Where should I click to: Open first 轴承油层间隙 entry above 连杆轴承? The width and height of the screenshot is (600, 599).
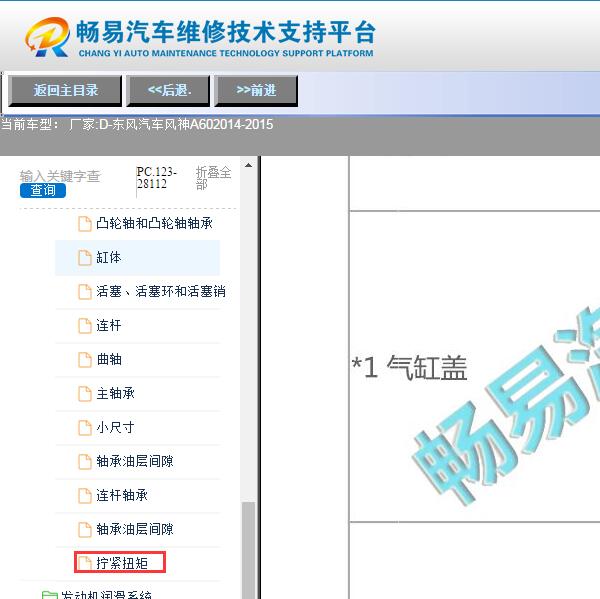[x=135, y=462]
